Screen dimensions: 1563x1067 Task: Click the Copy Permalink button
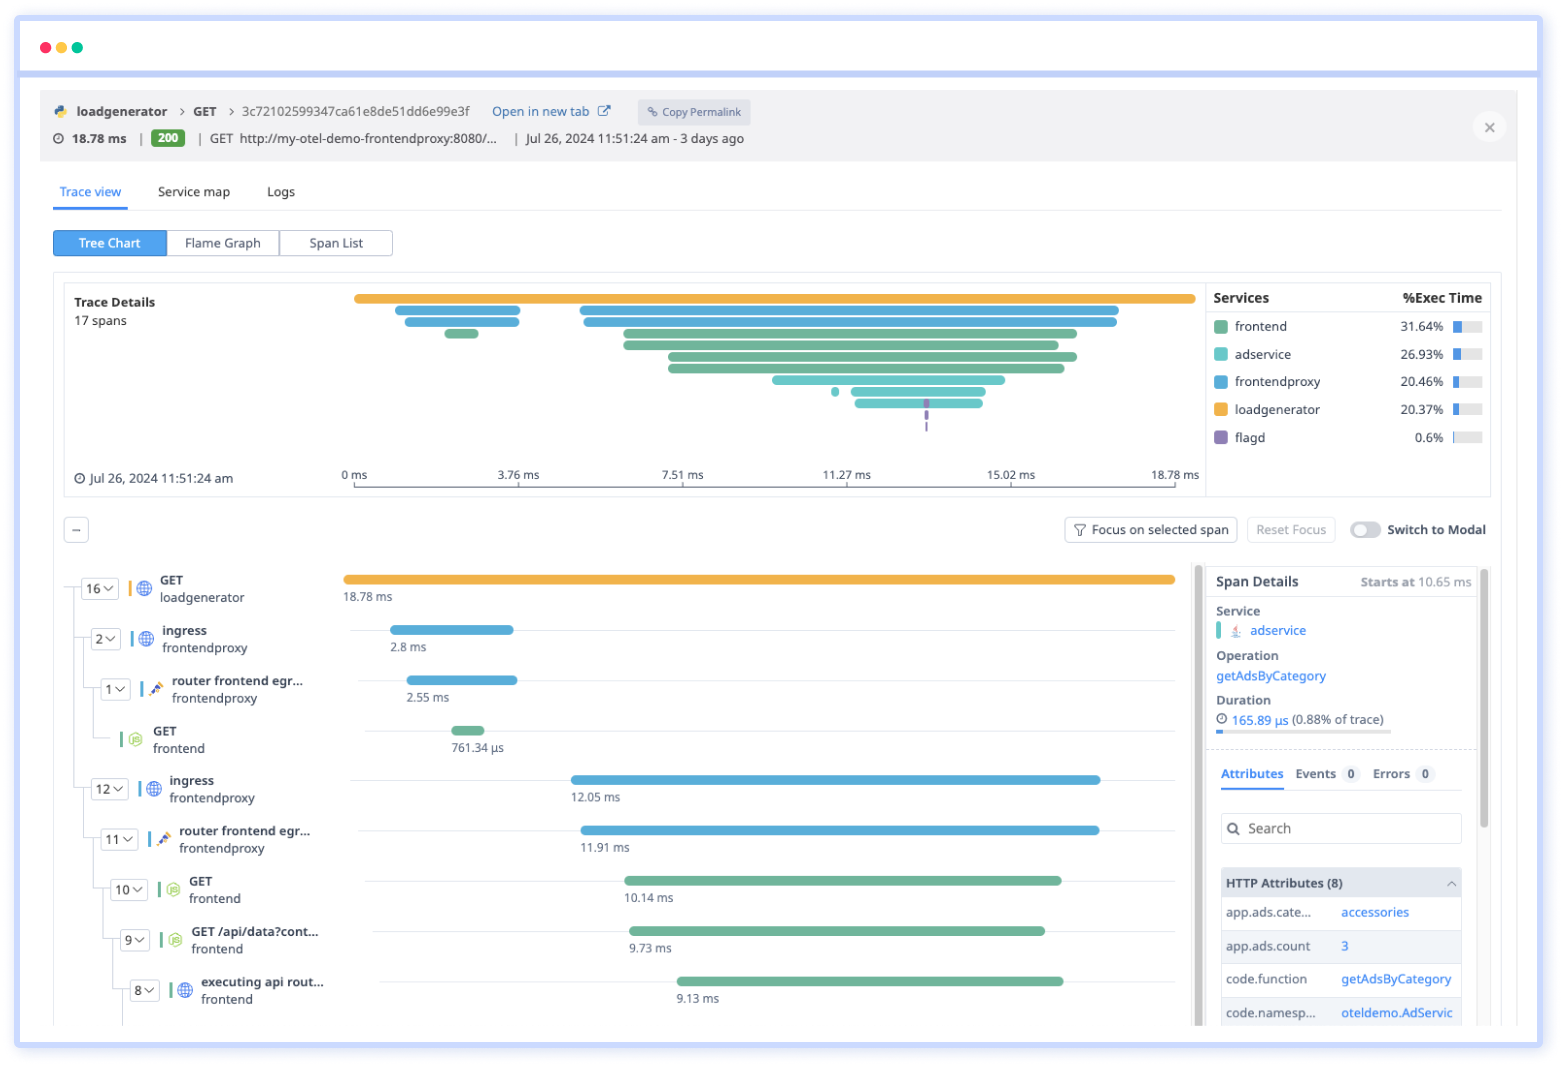(x=693, y=111)
